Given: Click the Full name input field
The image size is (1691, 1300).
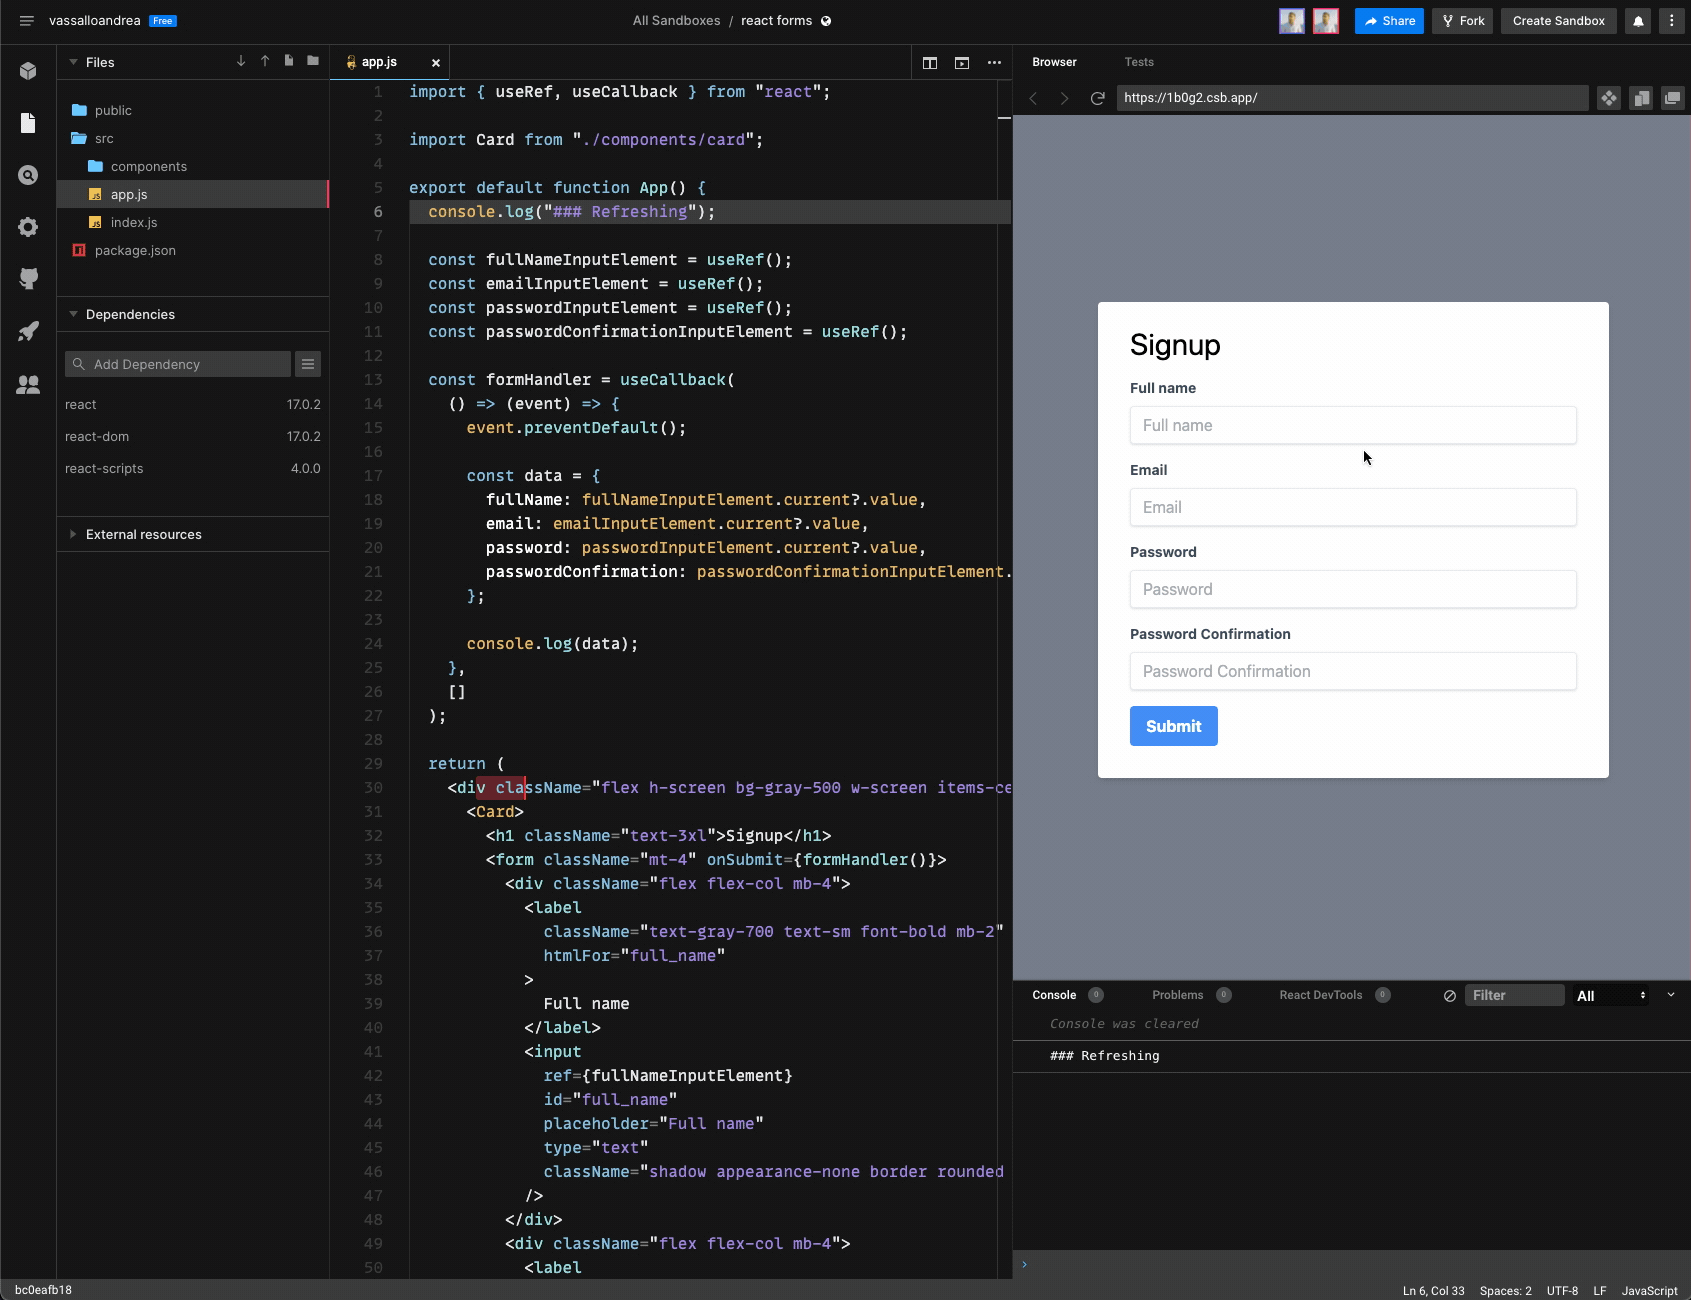Looking at the screenshot, I should pos(1353,425).
